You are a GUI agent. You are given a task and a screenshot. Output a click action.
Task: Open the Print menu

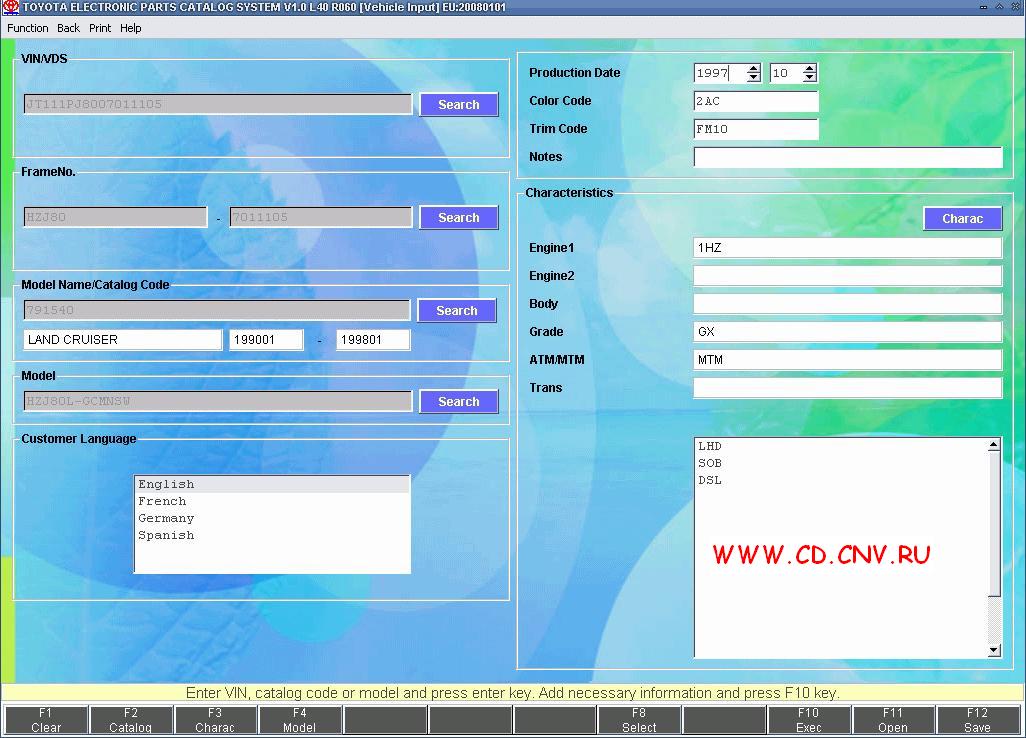[x=100, y=28]
